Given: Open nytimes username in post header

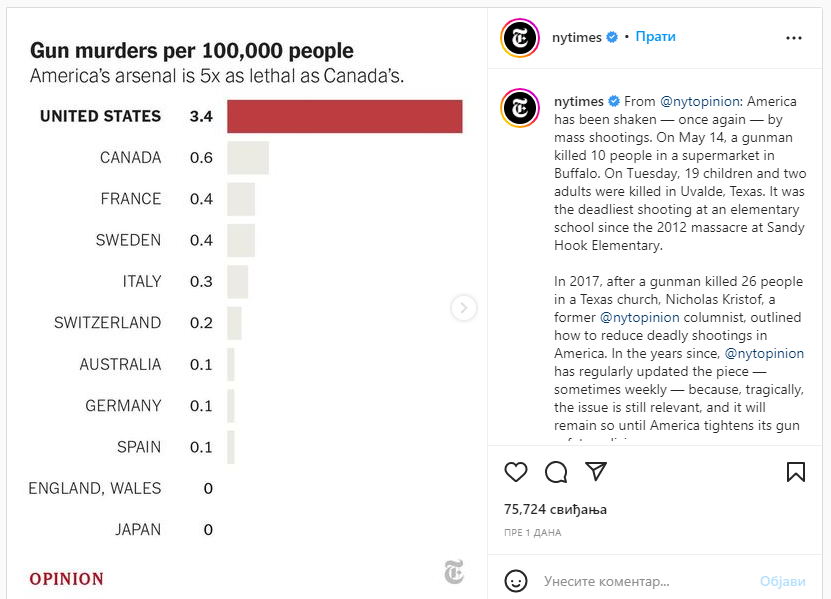Looking at the screenshot, I should tap(577, 37).
